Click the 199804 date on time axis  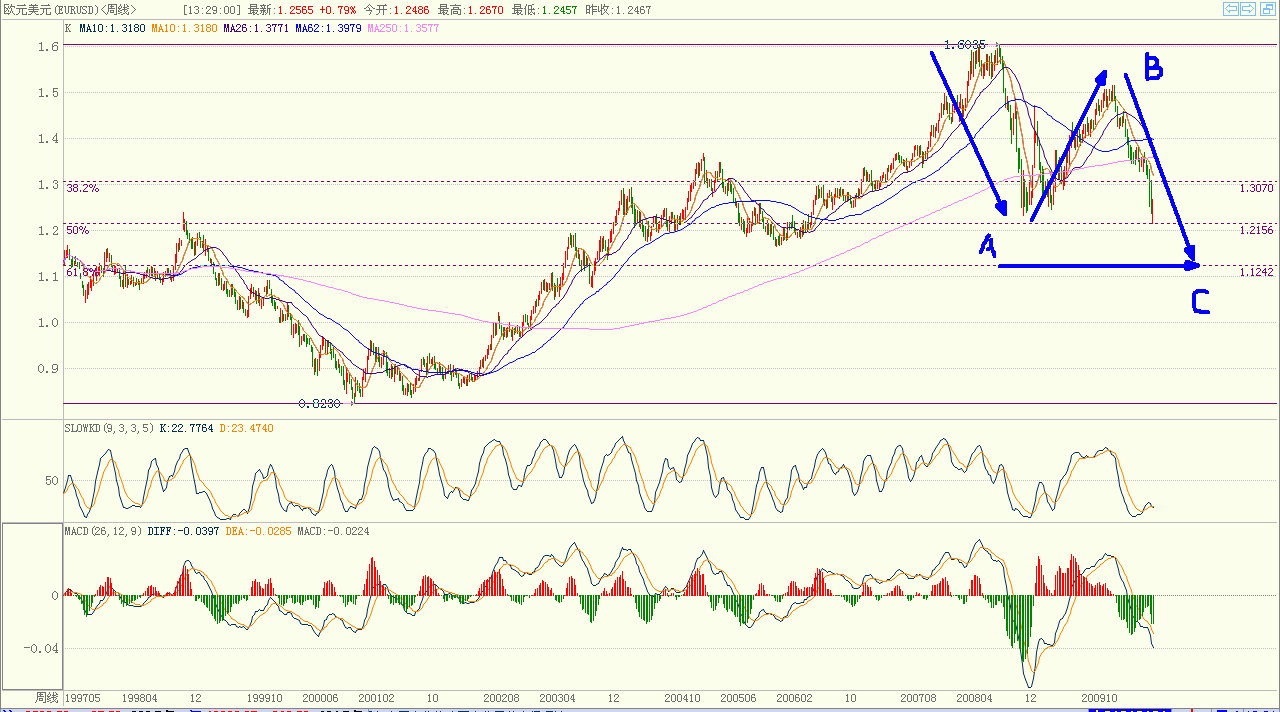click(139, 698)
